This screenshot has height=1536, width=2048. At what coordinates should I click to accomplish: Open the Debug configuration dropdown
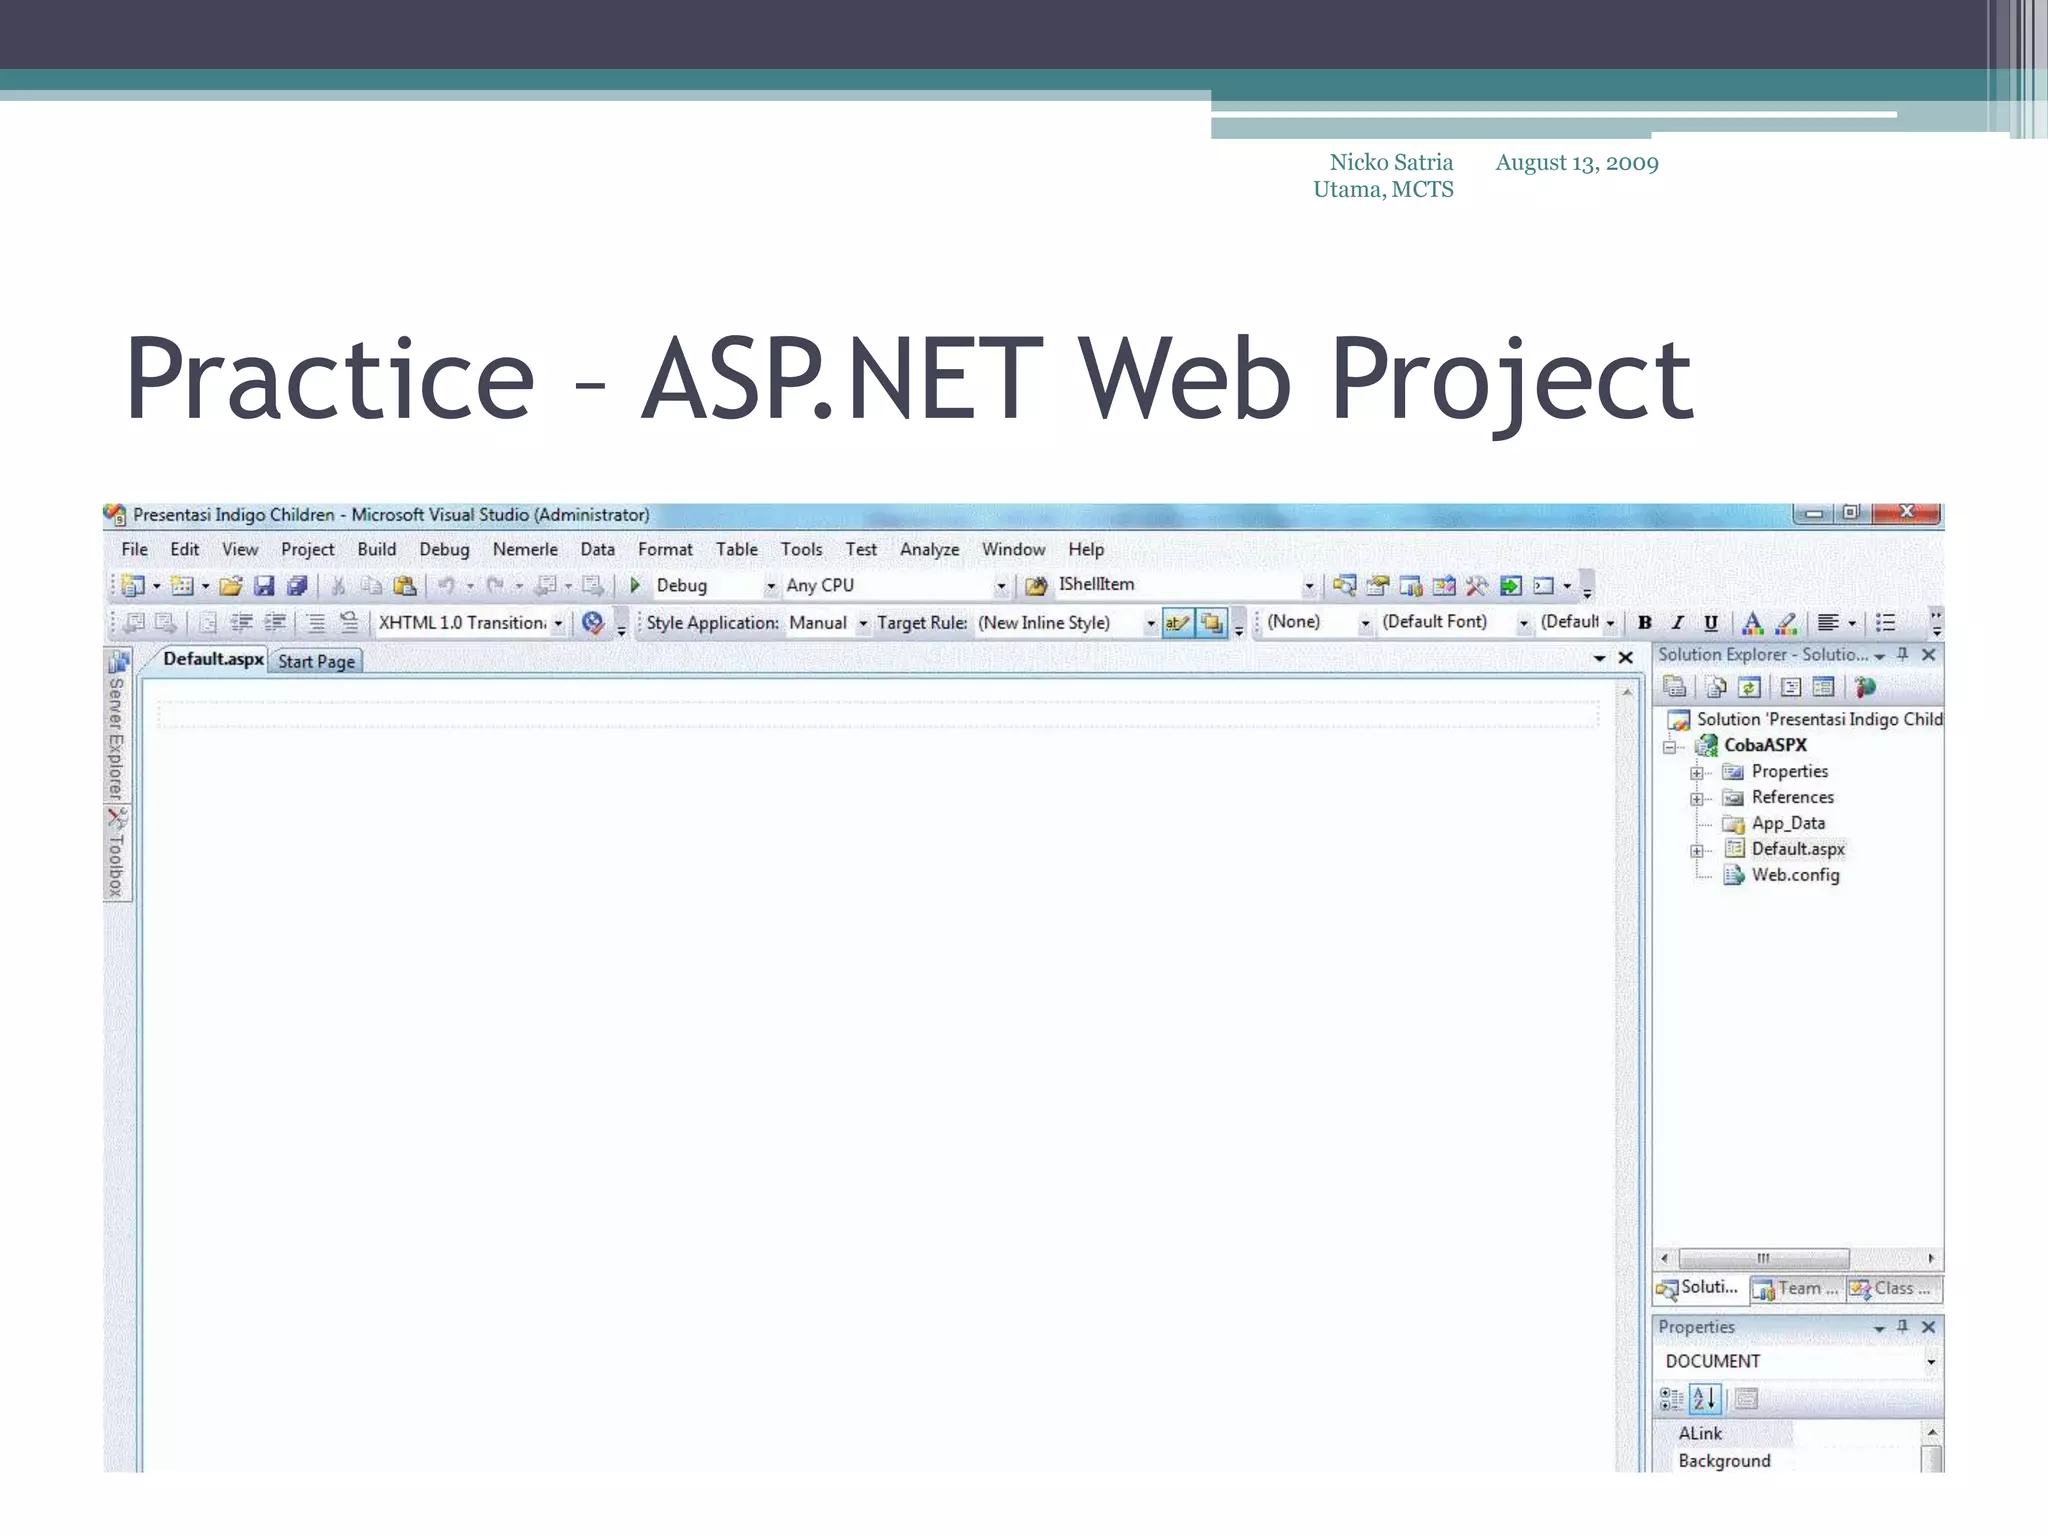[x=771, y=586]
